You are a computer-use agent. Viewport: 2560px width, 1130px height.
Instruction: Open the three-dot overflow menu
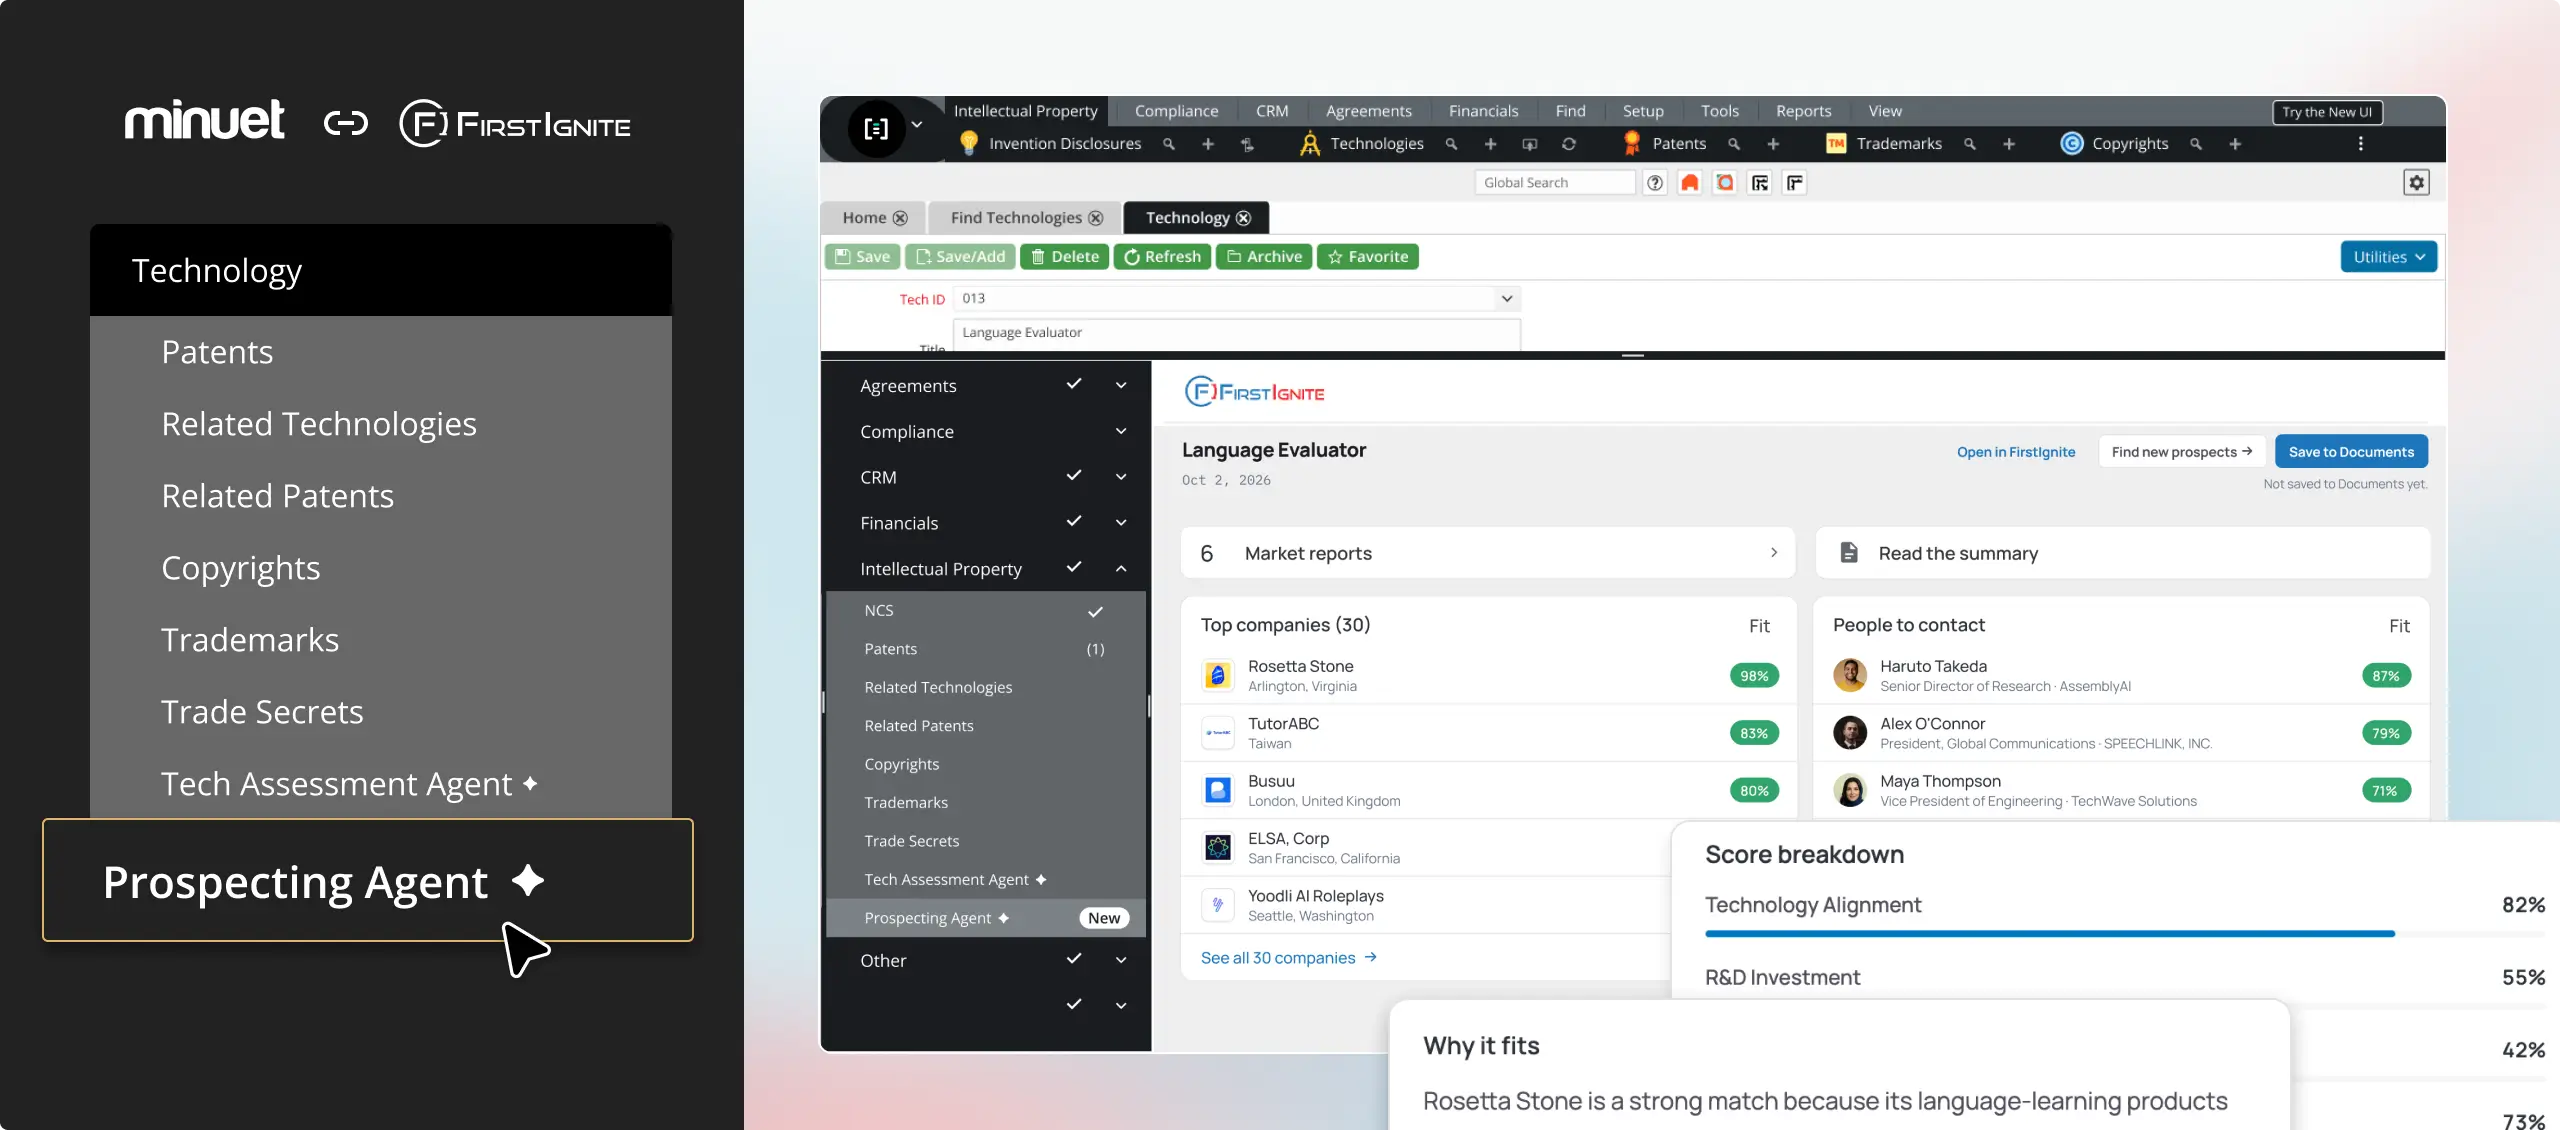coord(2361,144)
